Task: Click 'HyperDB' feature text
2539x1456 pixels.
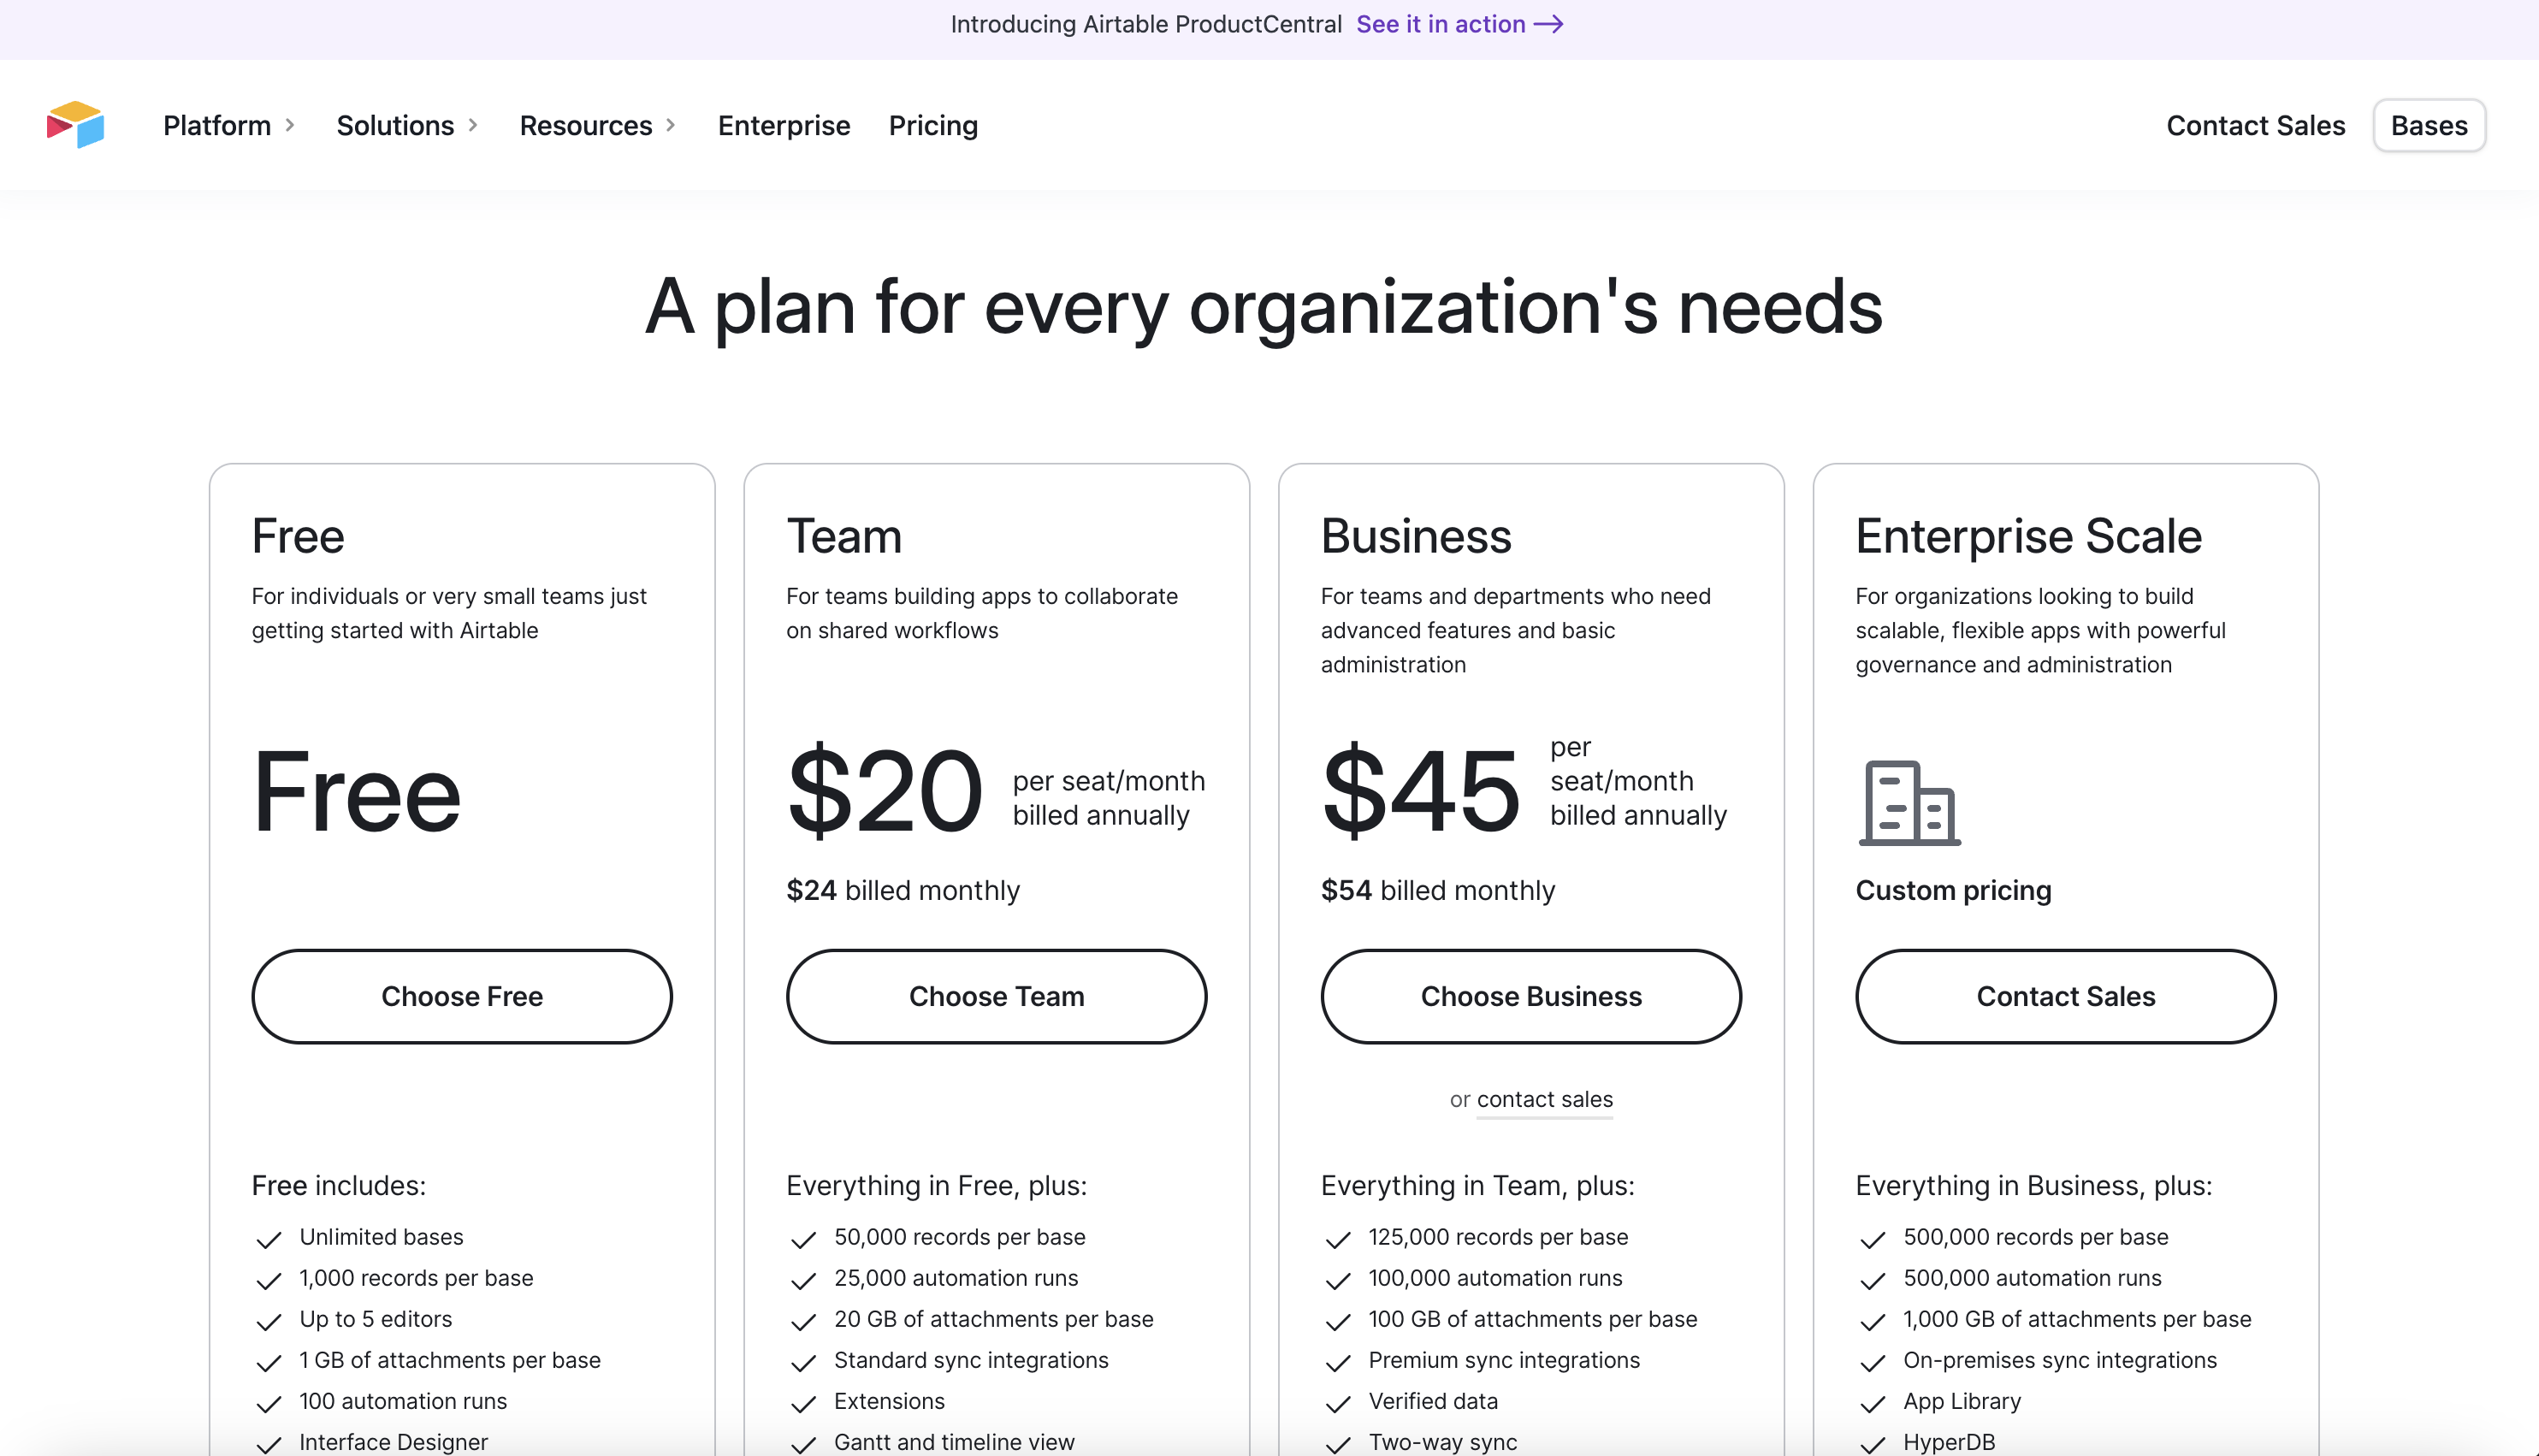Action: tap(1949, 1442)
